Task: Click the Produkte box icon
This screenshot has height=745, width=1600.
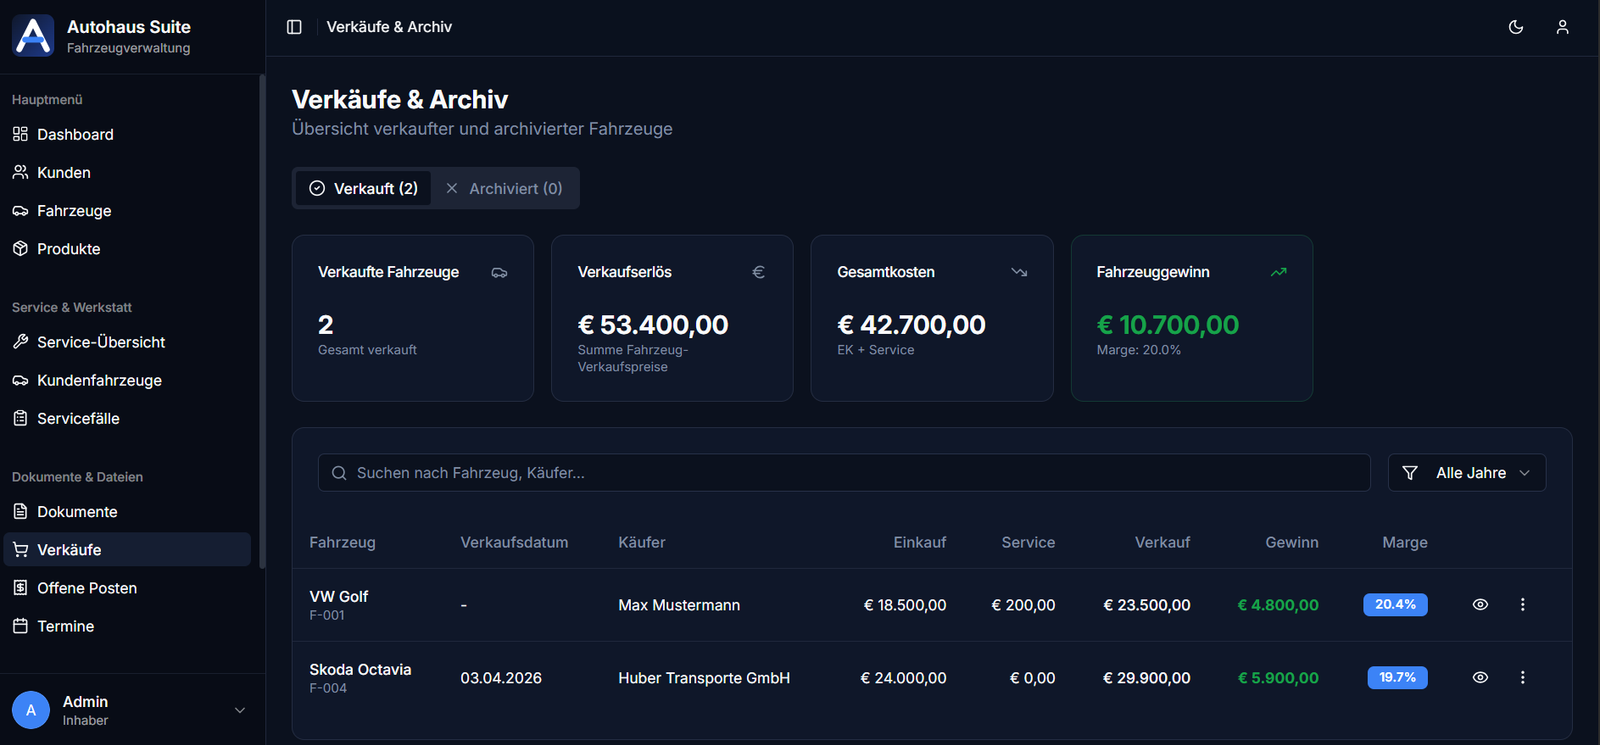Action: pyautogui.click(x=20, y=249)
